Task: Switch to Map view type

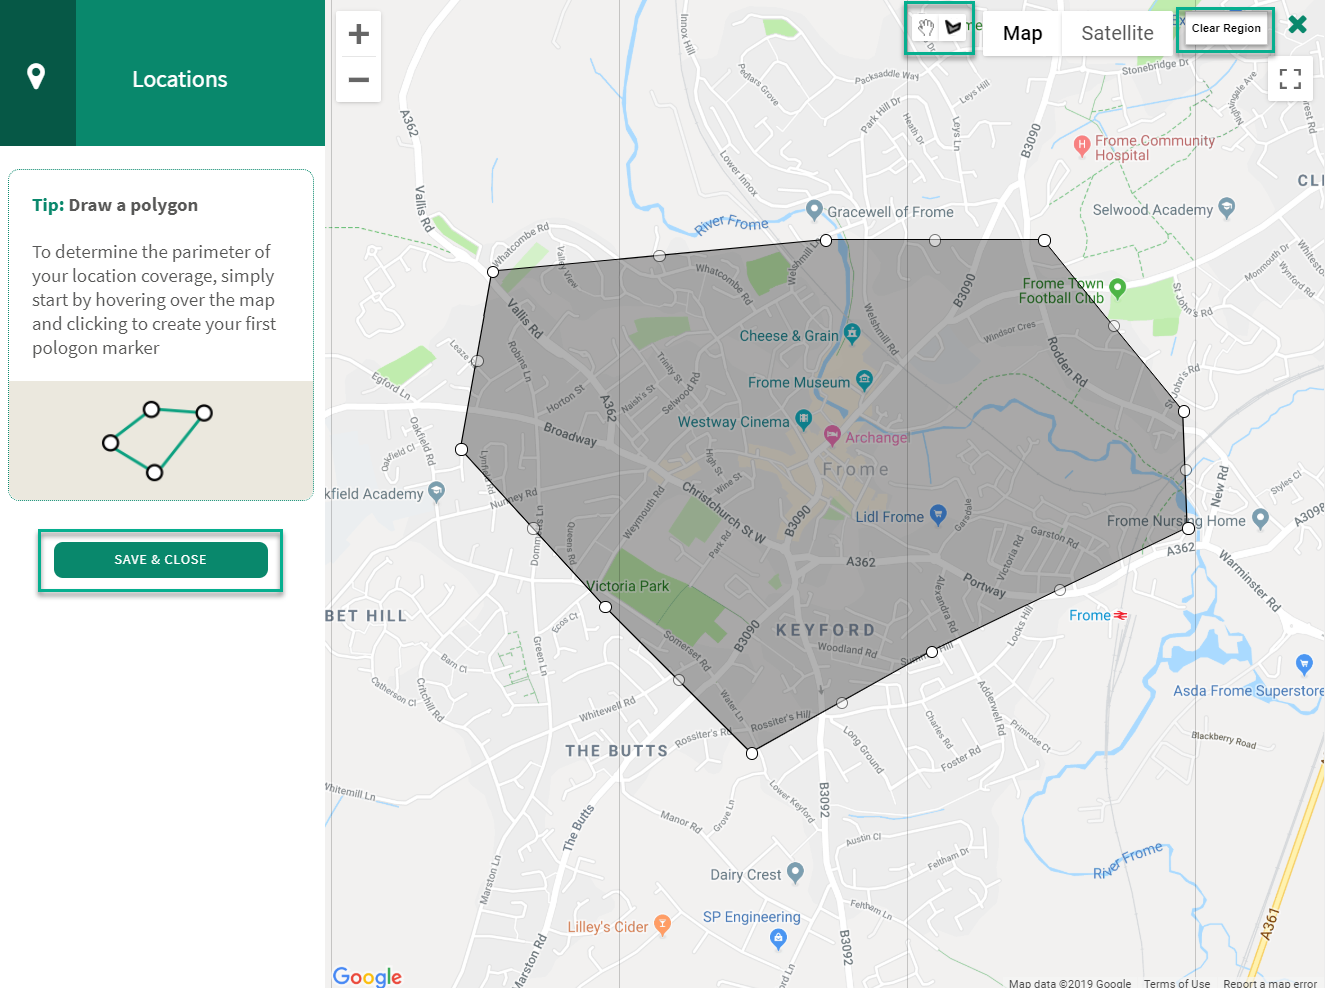Action: 1022,34
